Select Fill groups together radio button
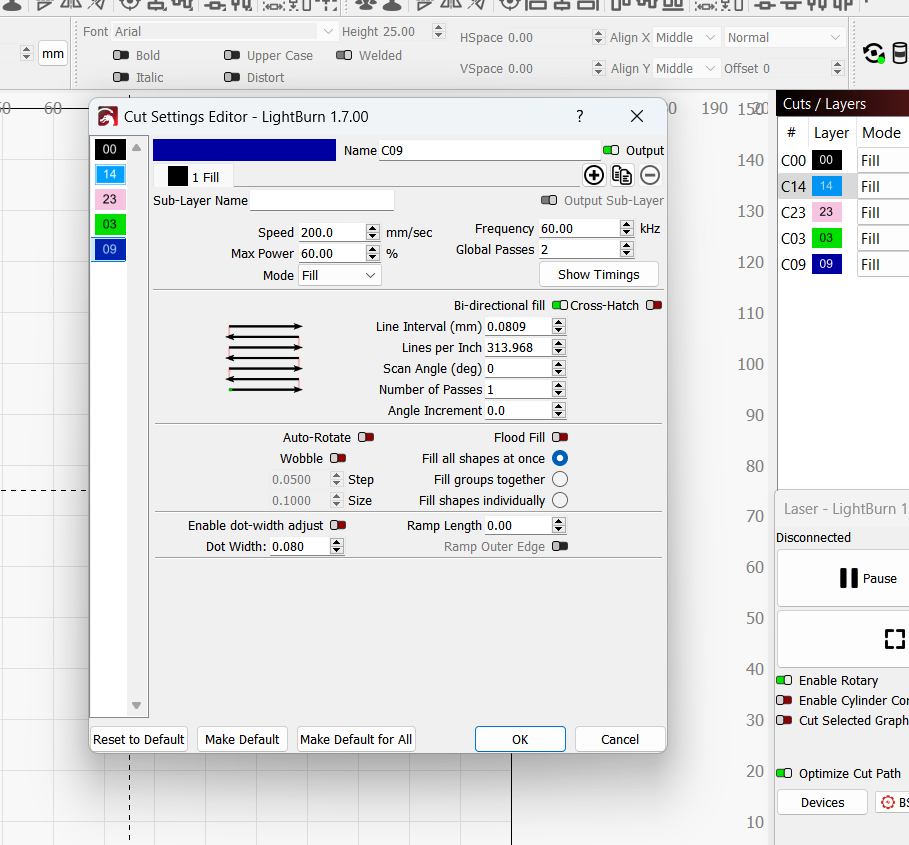This screenshot has width=909, height=845. pos(560,479)
